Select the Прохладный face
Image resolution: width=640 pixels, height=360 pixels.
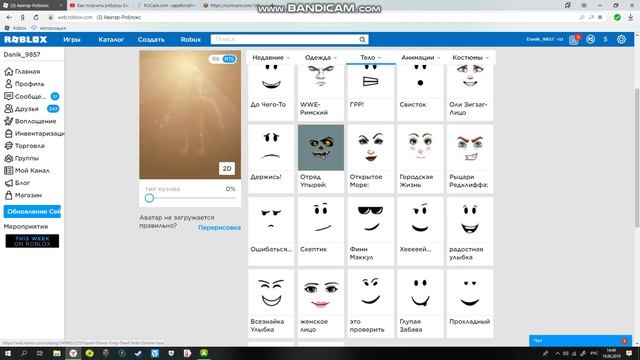click(470, 303)
